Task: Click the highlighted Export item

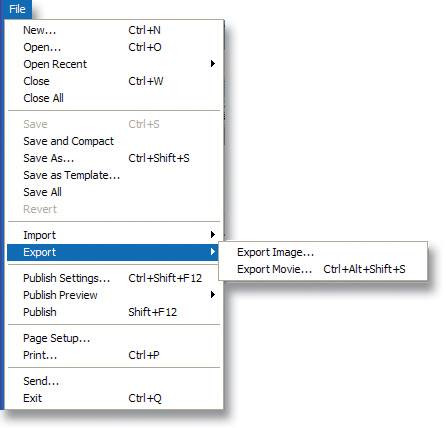Action: click(x=113, y=252)
